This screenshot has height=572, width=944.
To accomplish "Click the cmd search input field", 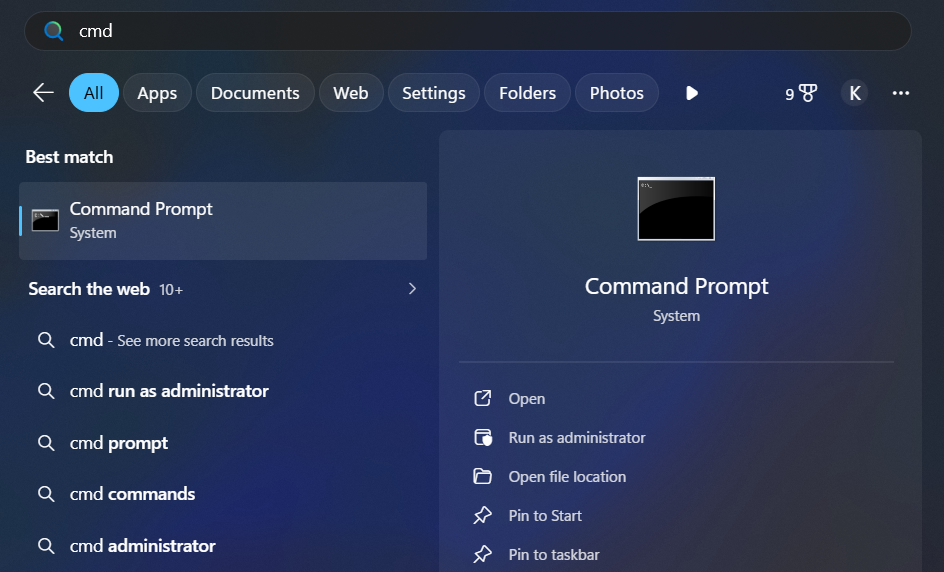I will pos(468,31).
